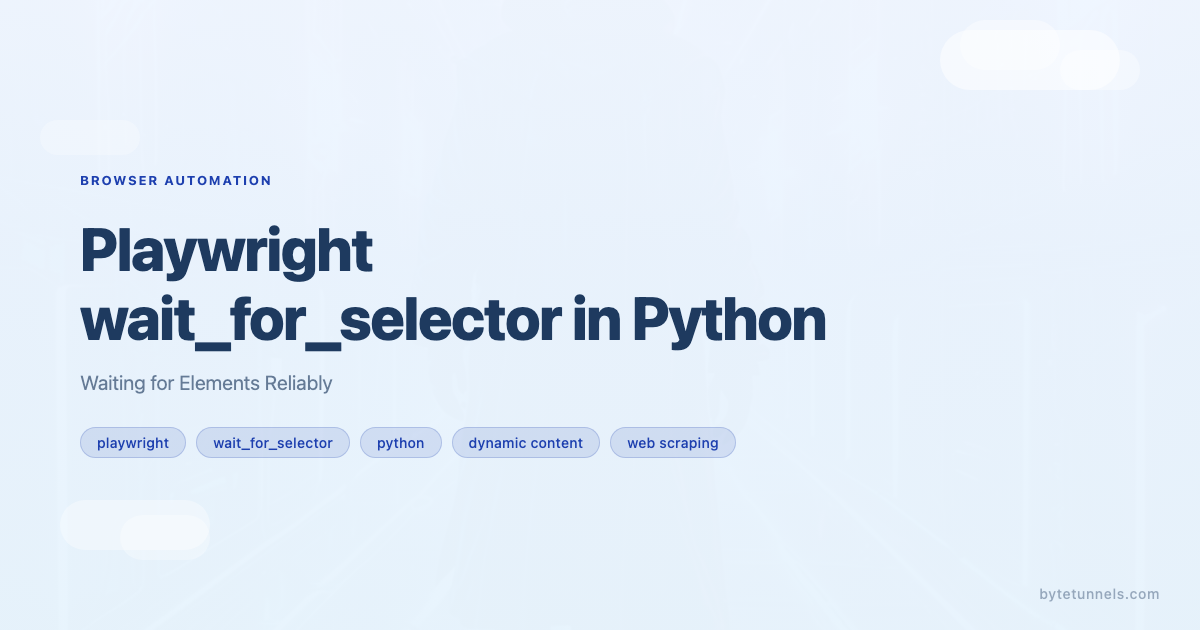The image size is (1200, 630).
Task: Choose the python tag pill
Action: click(x=401, y=443)
